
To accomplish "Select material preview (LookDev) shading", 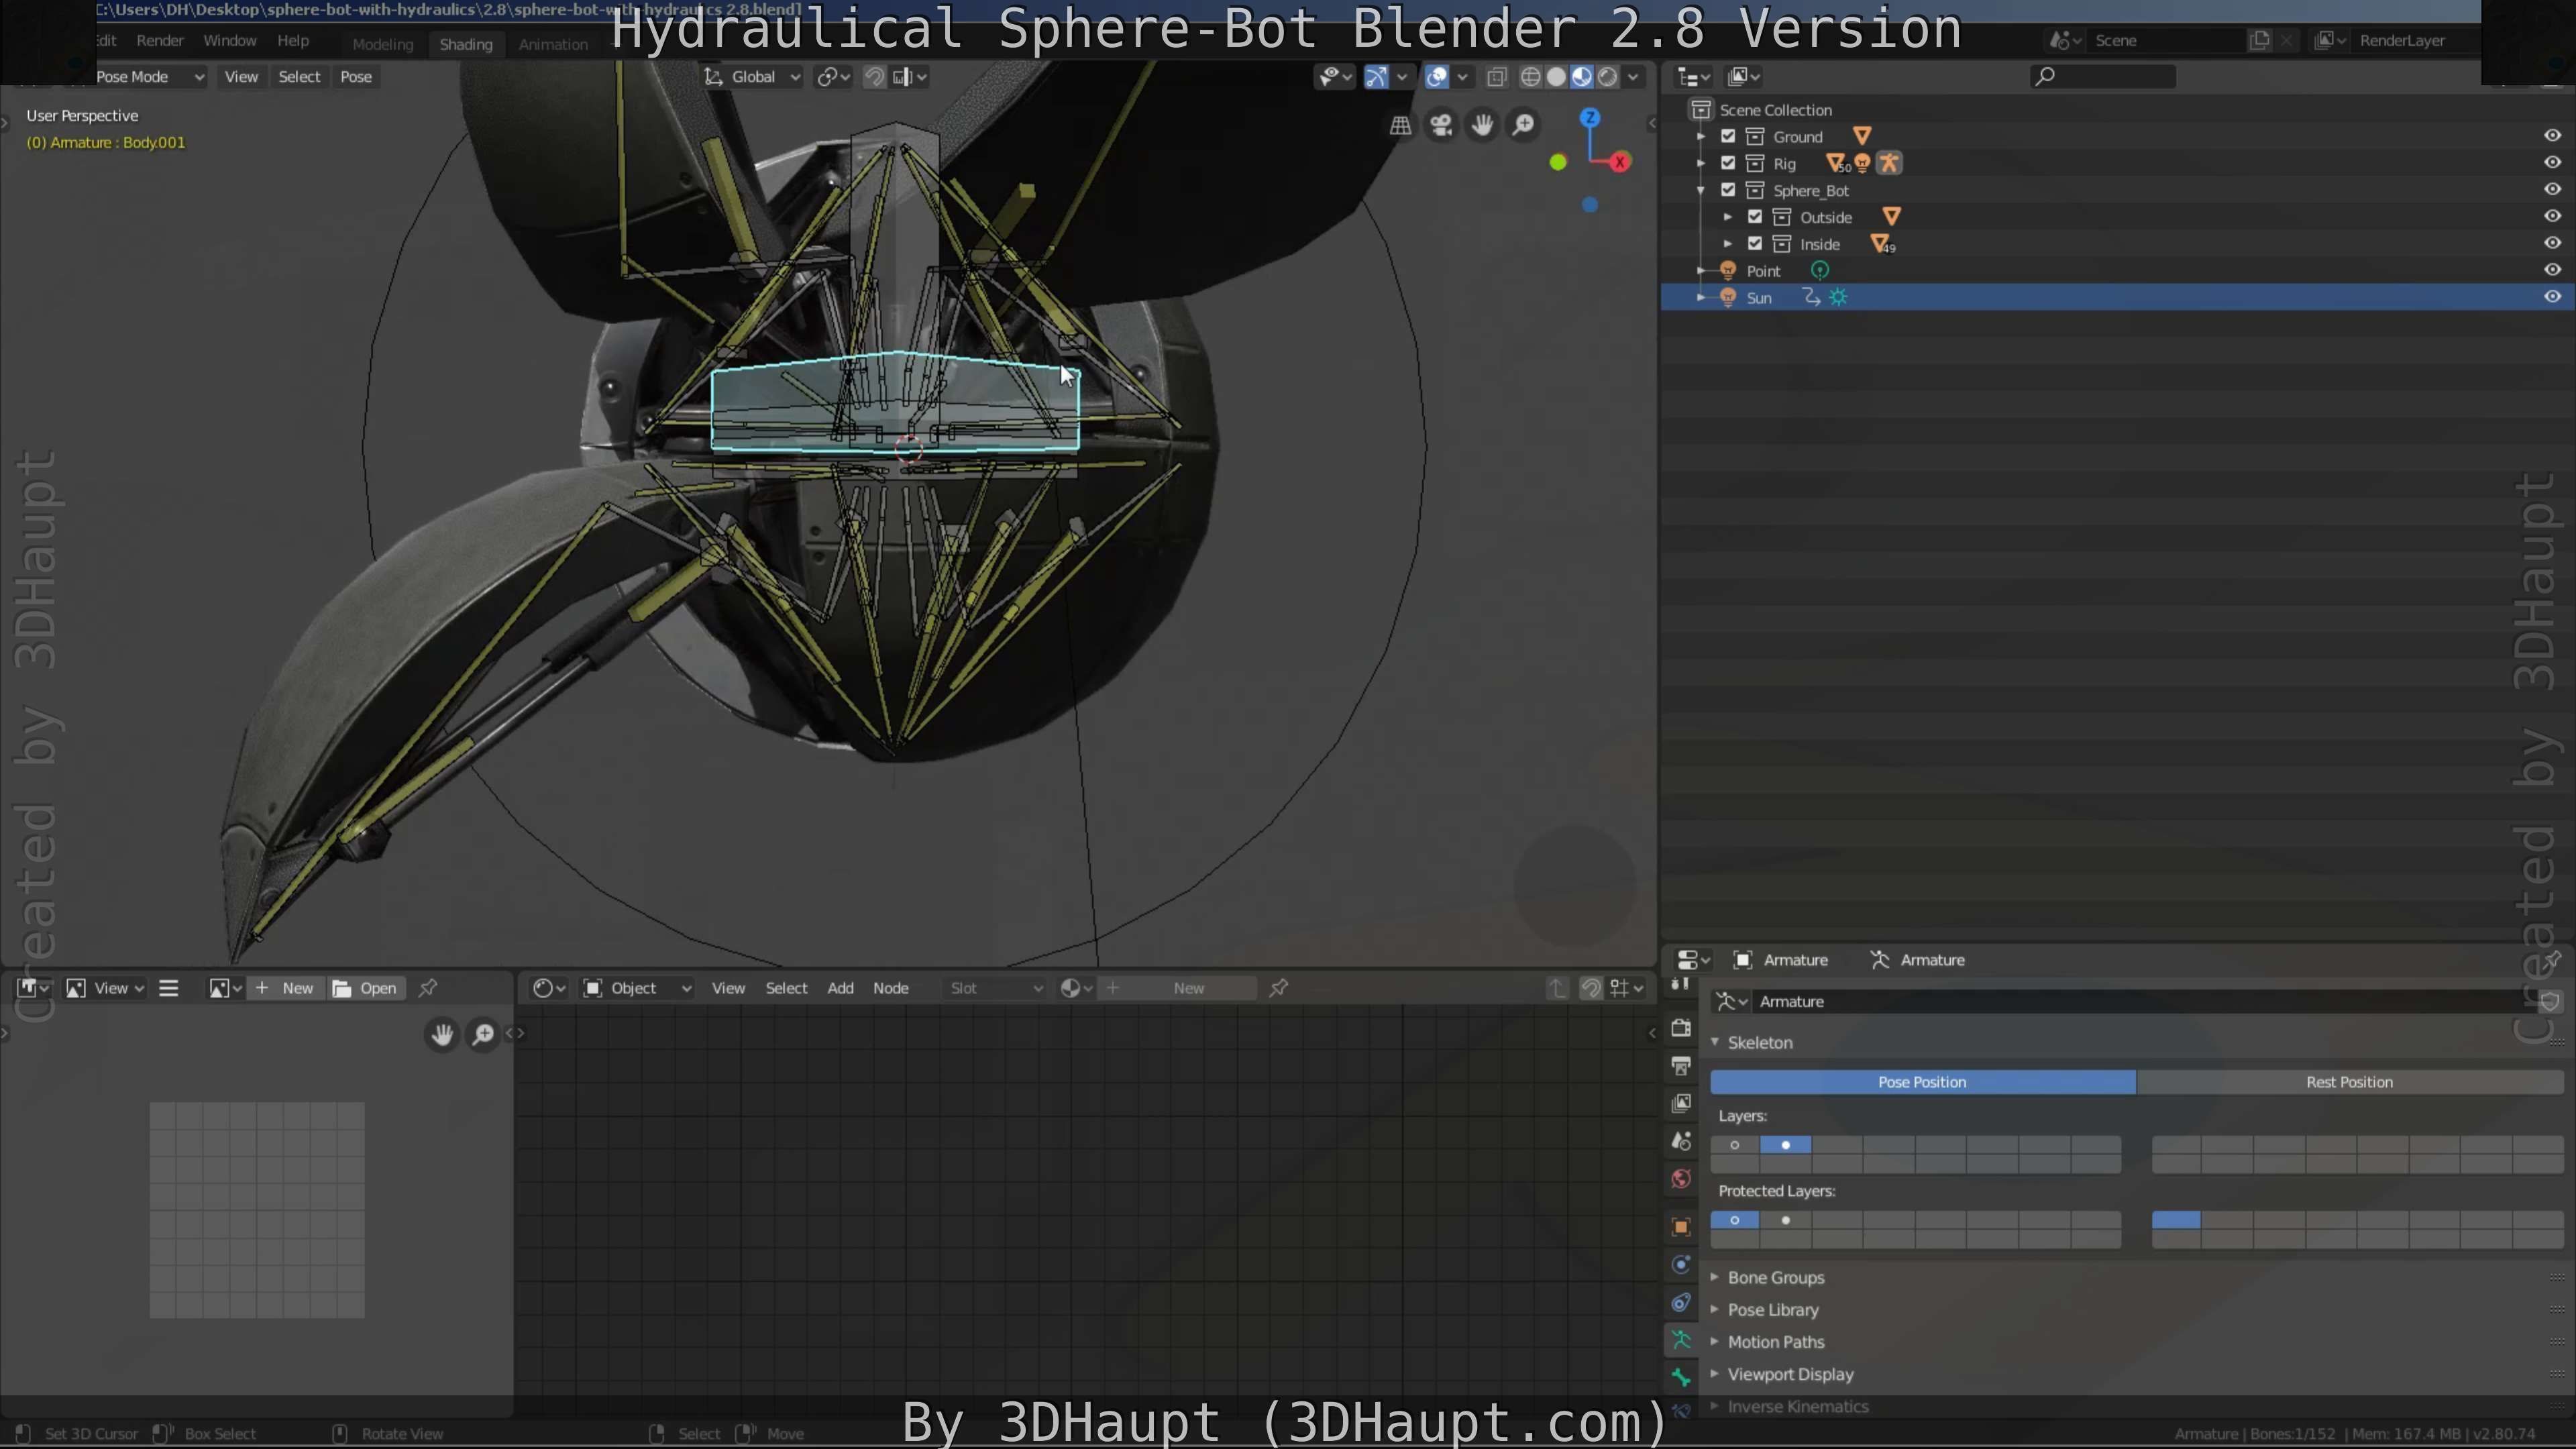I will pos(1582,77).
